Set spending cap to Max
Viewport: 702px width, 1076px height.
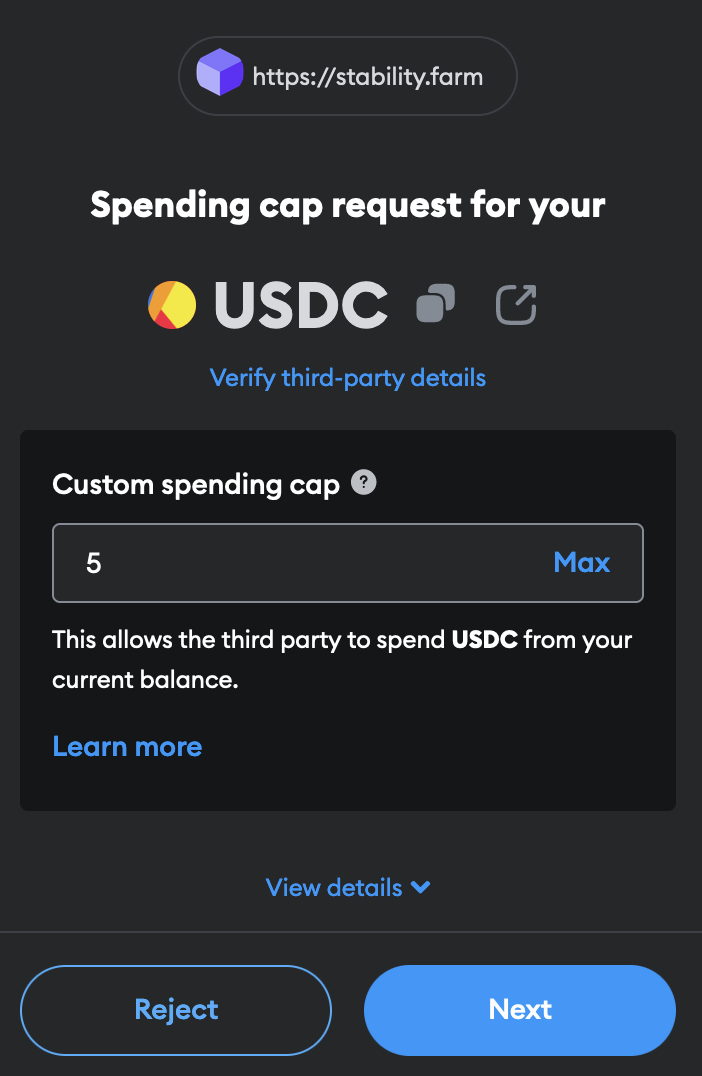click(581, 562)
